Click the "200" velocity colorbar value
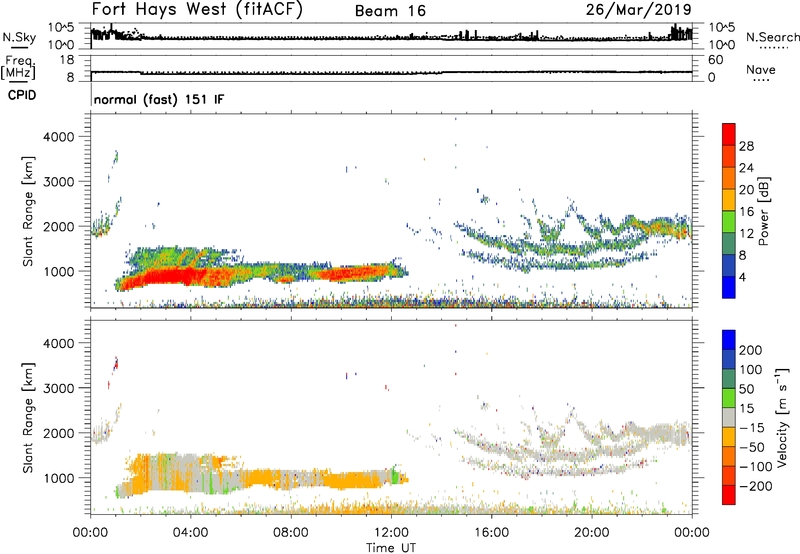Image resolution: width=800 pixels, height=554 pixels. tap(751, 350)
